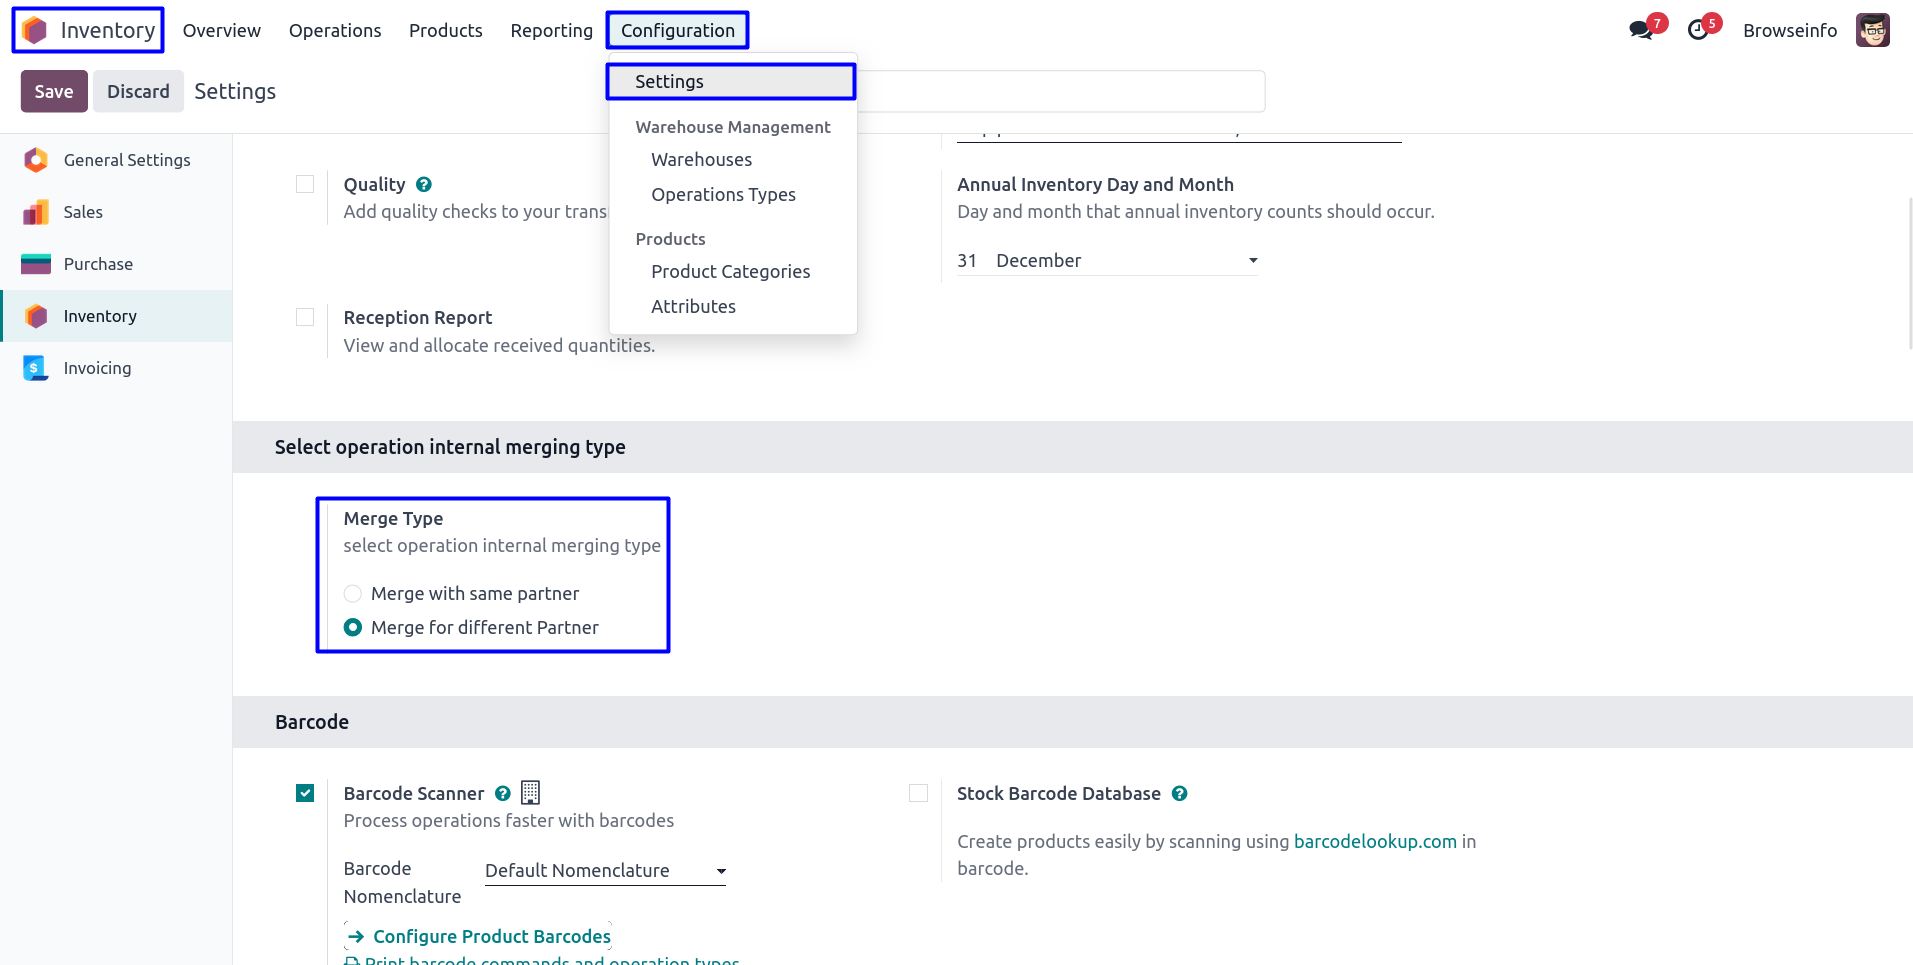
Task: Select Warehouses from the Configuration menu
Action: tap(701, 160)
